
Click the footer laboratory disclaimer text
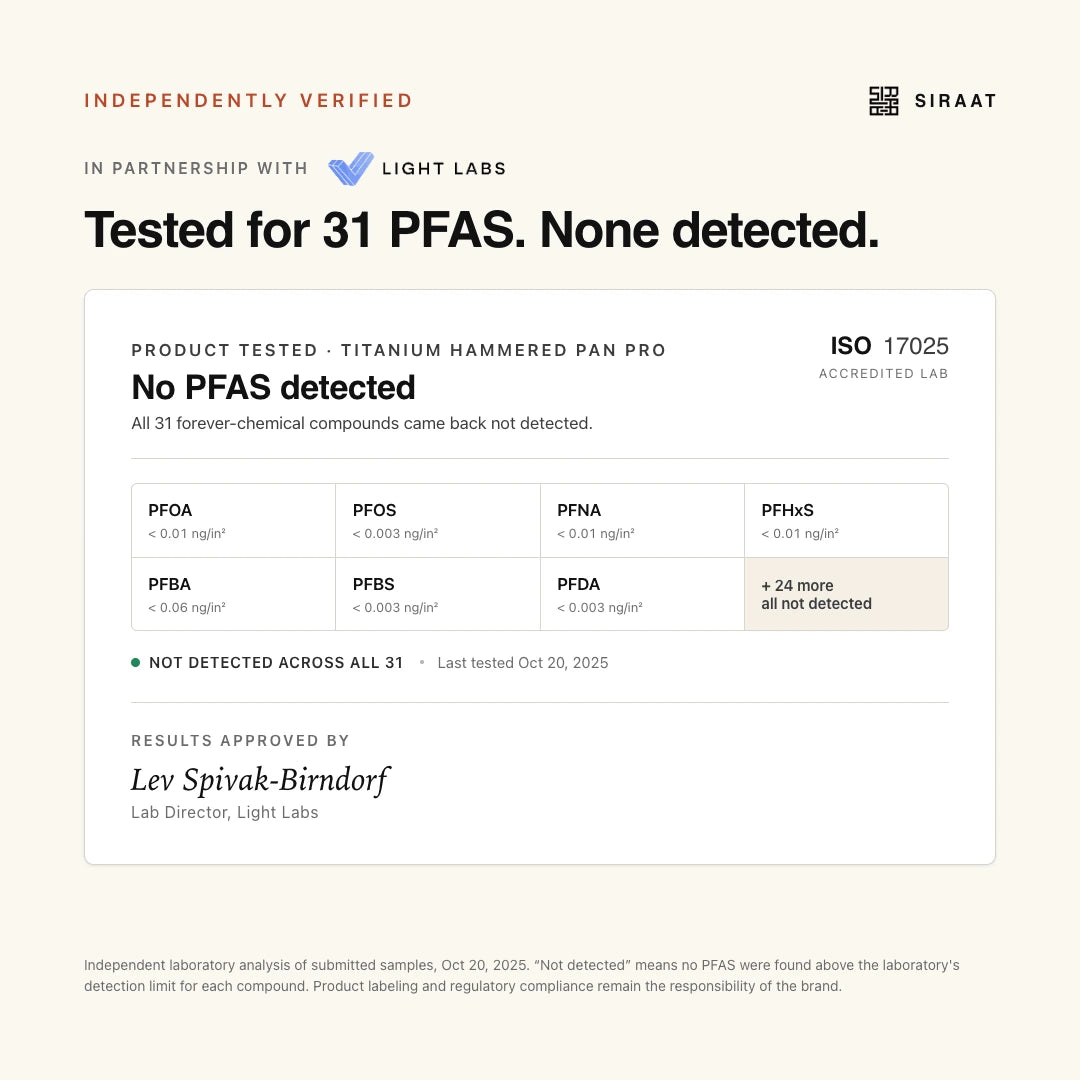[x=521, y=975]
